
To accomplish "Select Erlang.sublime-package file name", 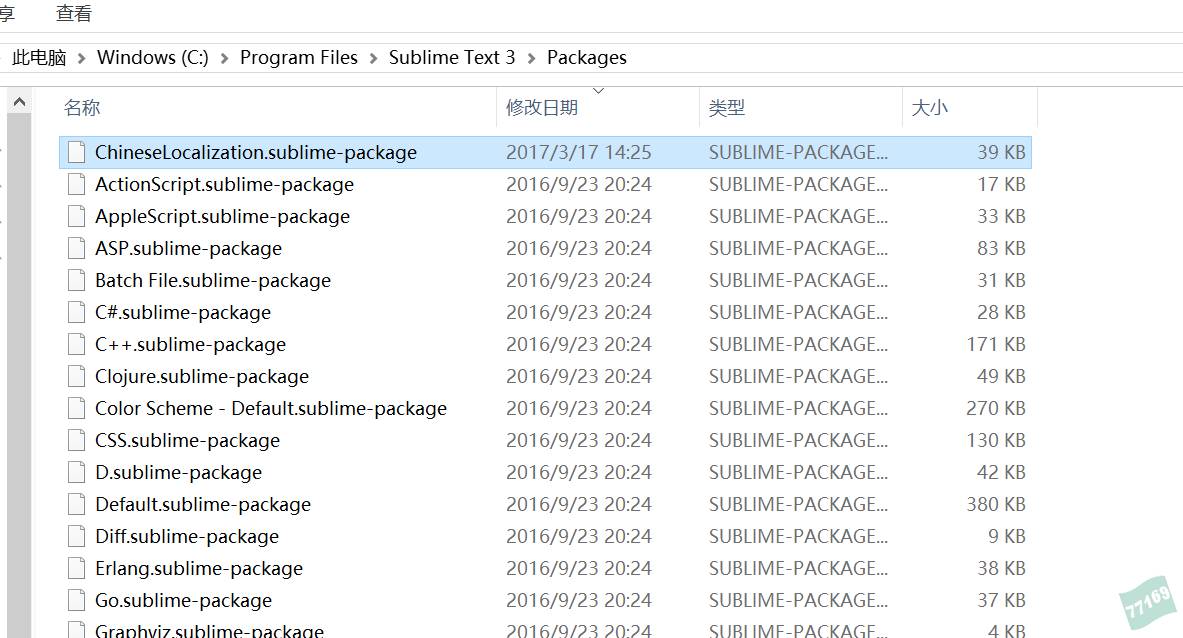I will [x=199, y=569].
